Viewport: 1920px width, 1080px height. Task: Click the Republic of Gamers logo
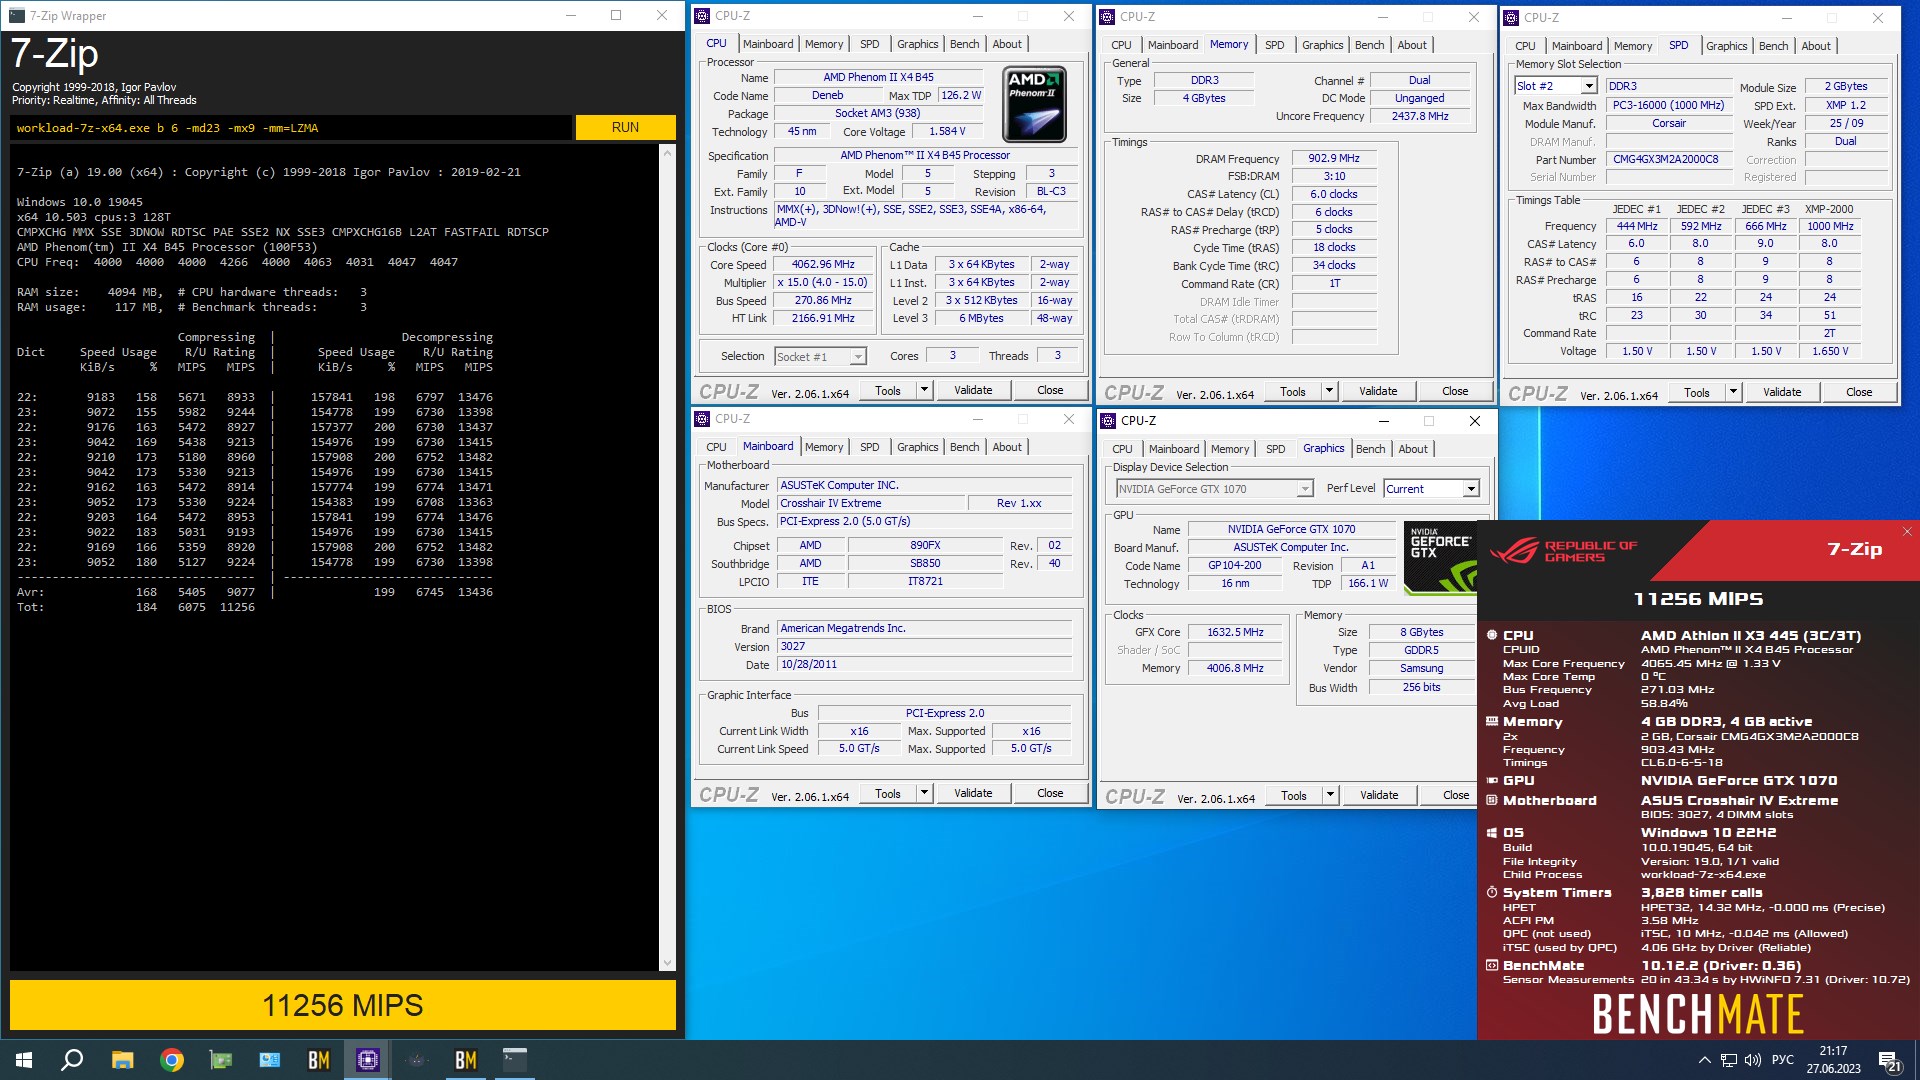point(1563,551)
